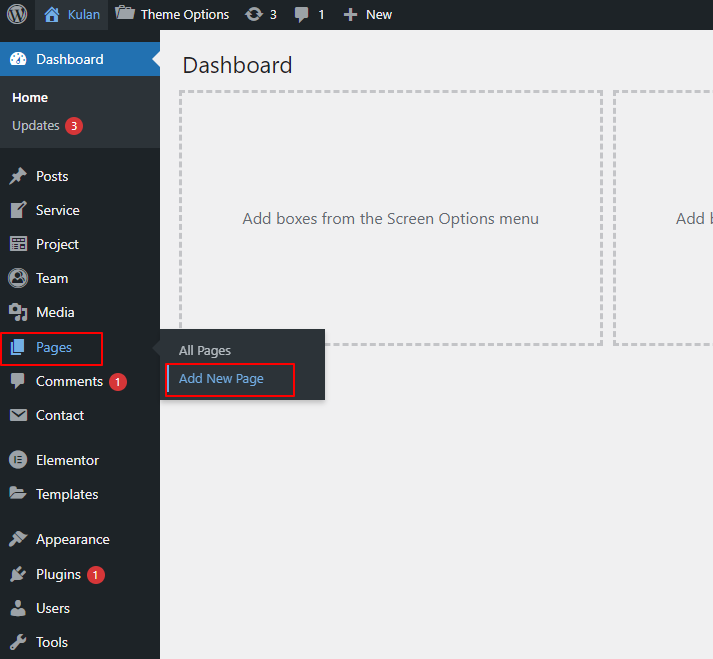
Task: Click the Kulan home icon
Action: pyautogui.click(x=51, y=15)
